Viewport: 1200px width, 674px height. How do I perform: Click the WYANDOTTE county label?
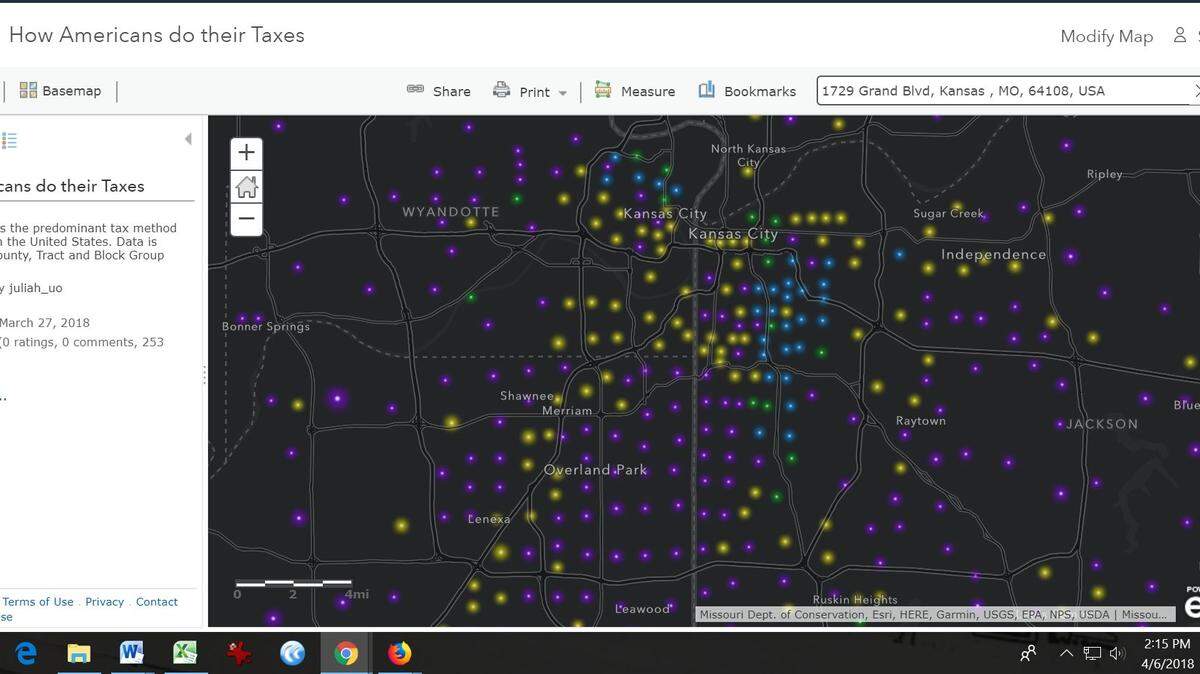point(451,212)
